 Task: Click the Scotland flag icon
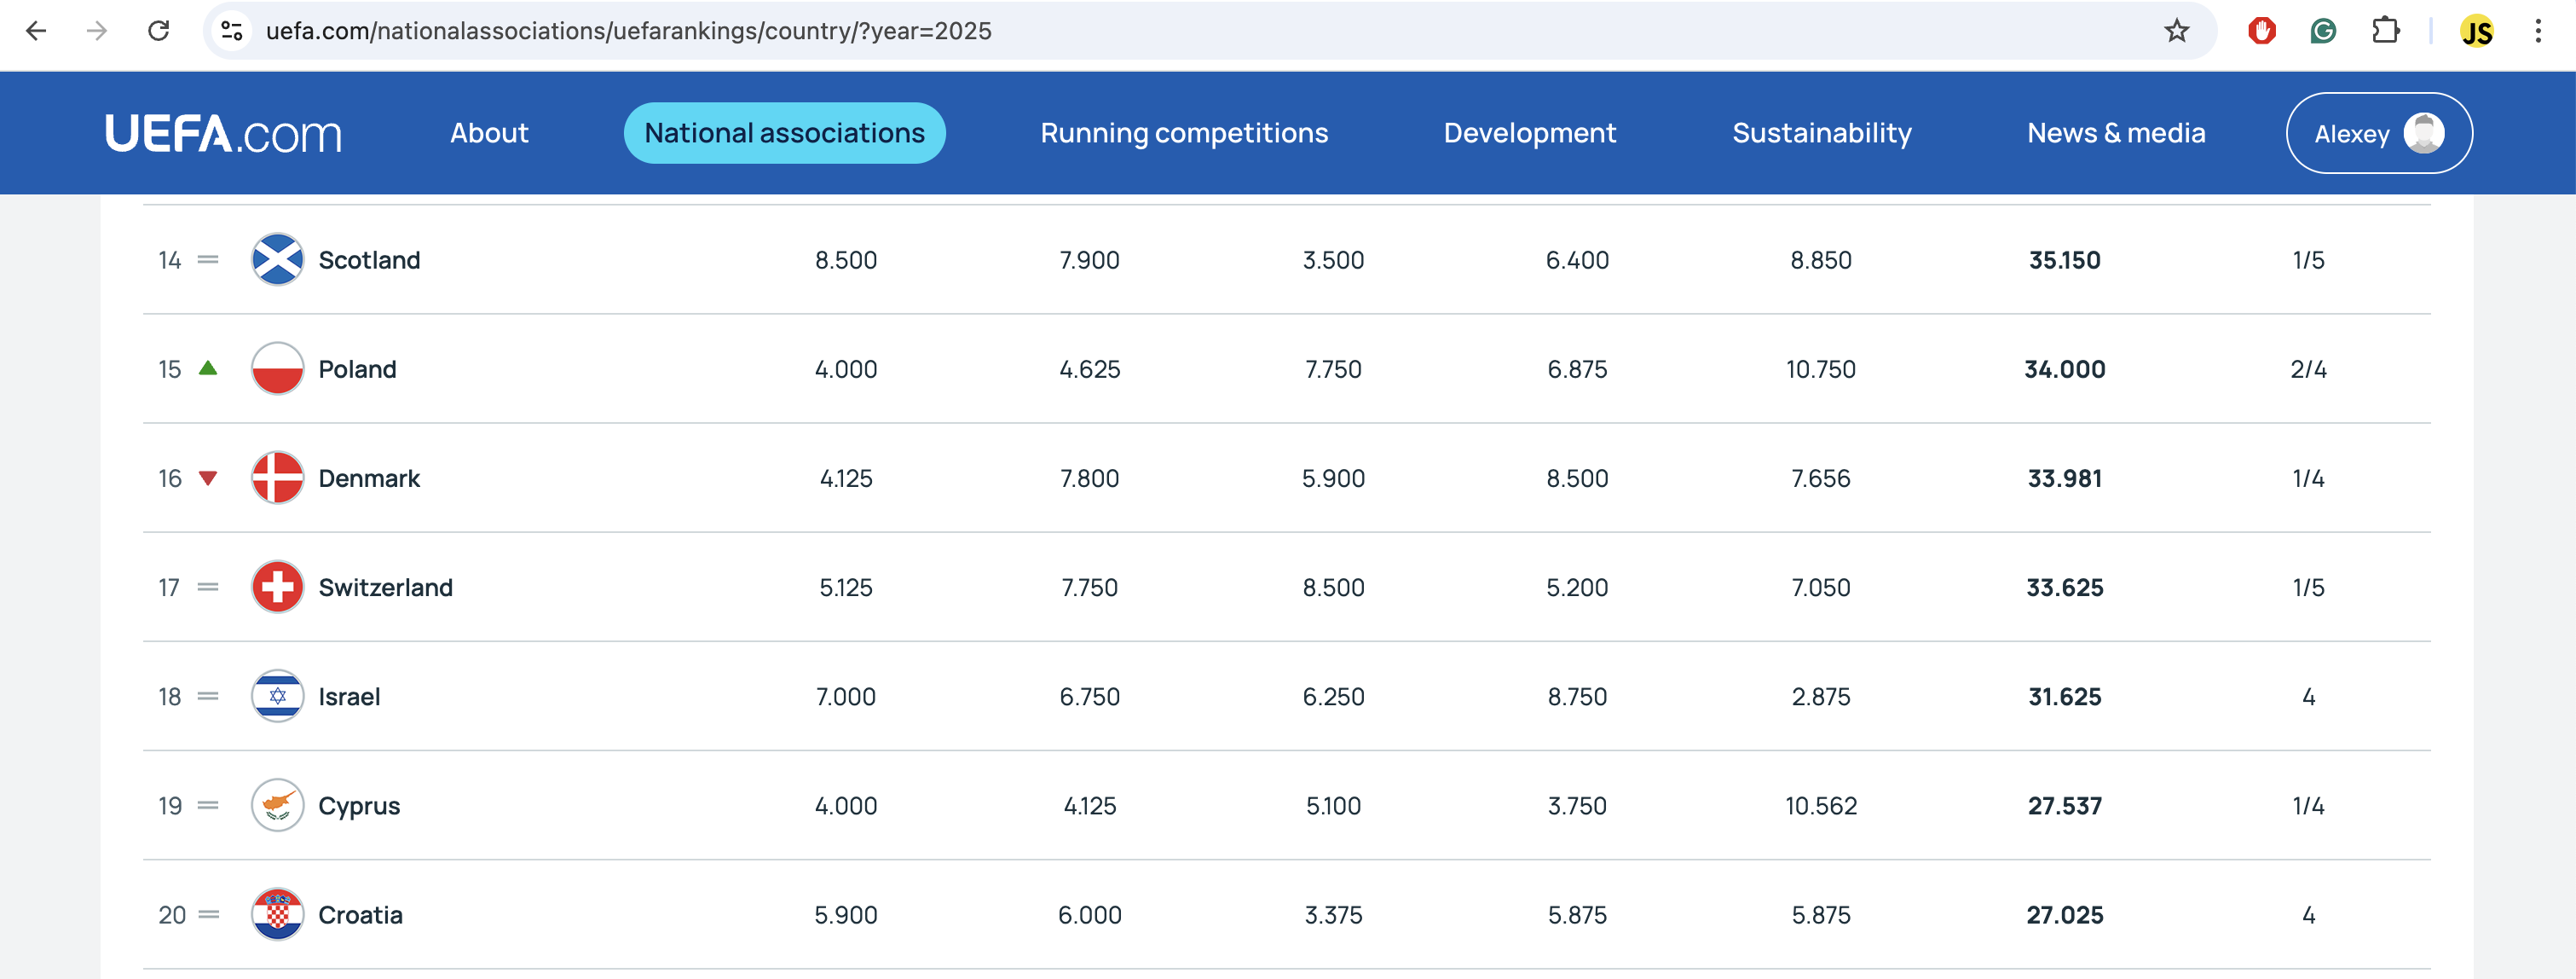tap(277, 260)
